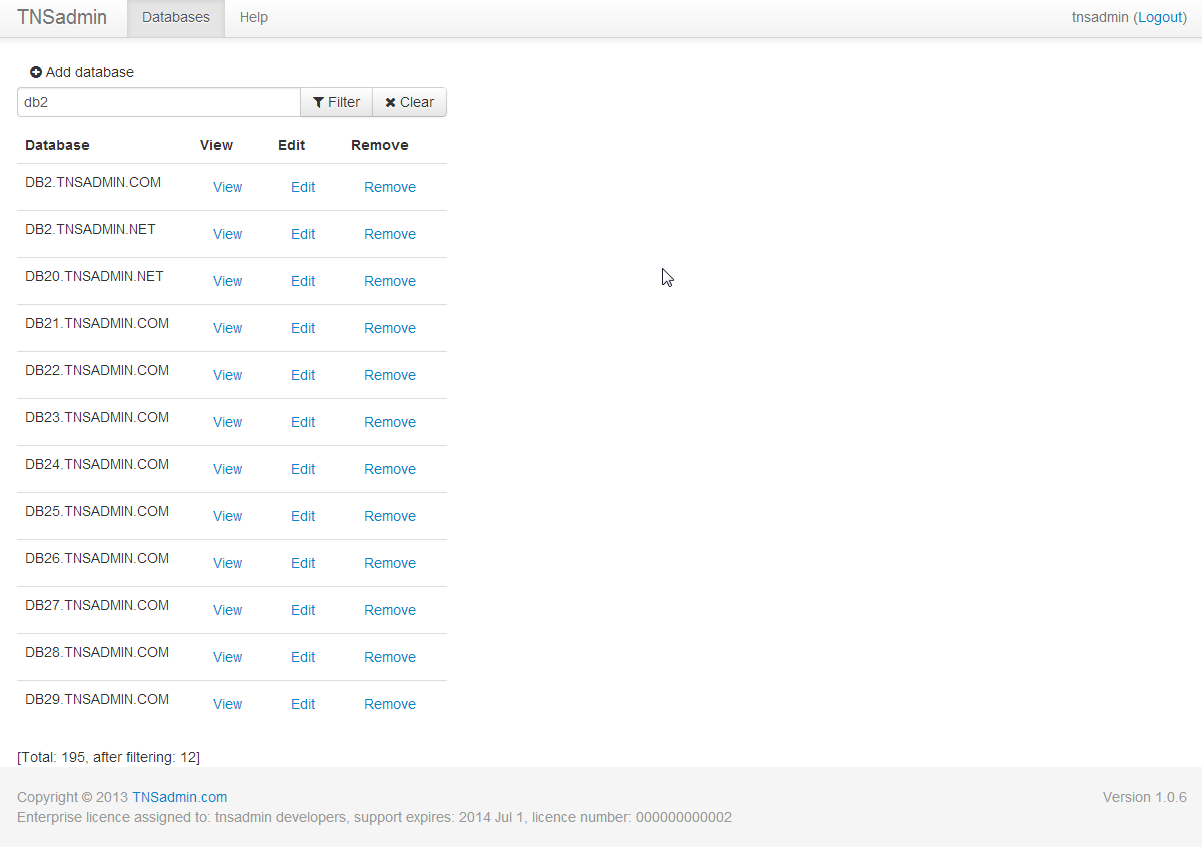View DB28.TNSADMIN.COM database
Screen dimensions: 1202x852
(228, 657)
